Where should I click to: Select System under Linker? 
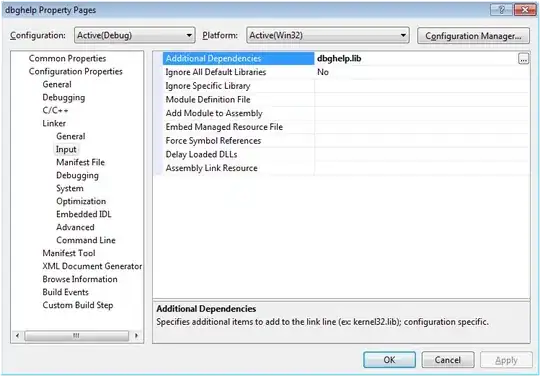[x=70, y=188]
